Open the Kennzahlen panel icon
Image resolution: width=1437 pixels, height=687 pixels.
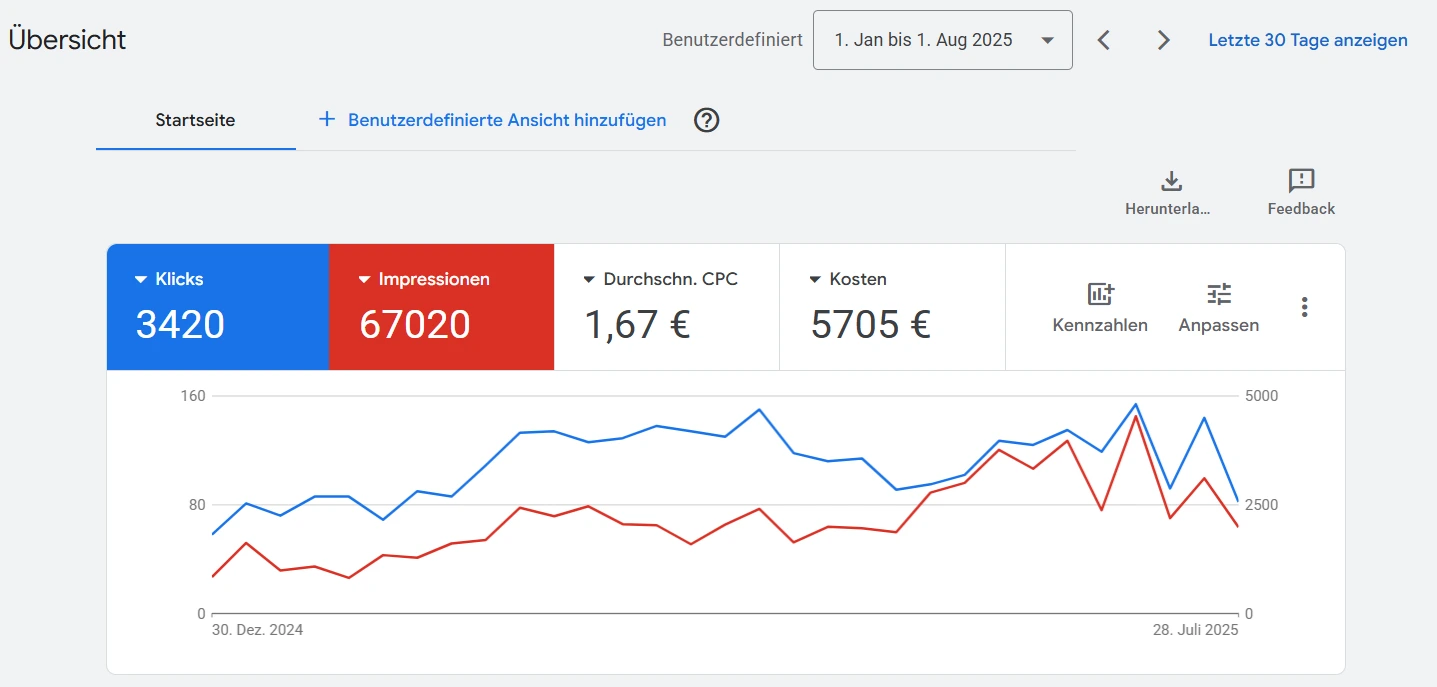coord(1100,295)
